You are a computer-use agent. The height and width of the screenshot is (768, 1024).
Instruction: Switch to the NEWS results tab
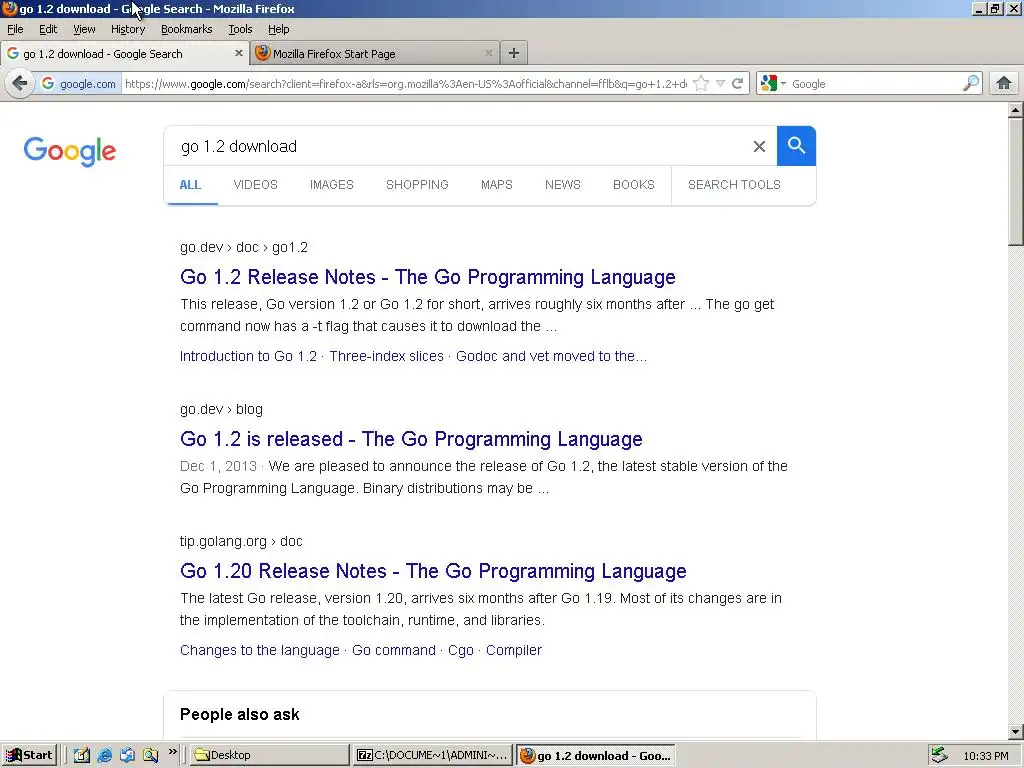coord(563,185)
